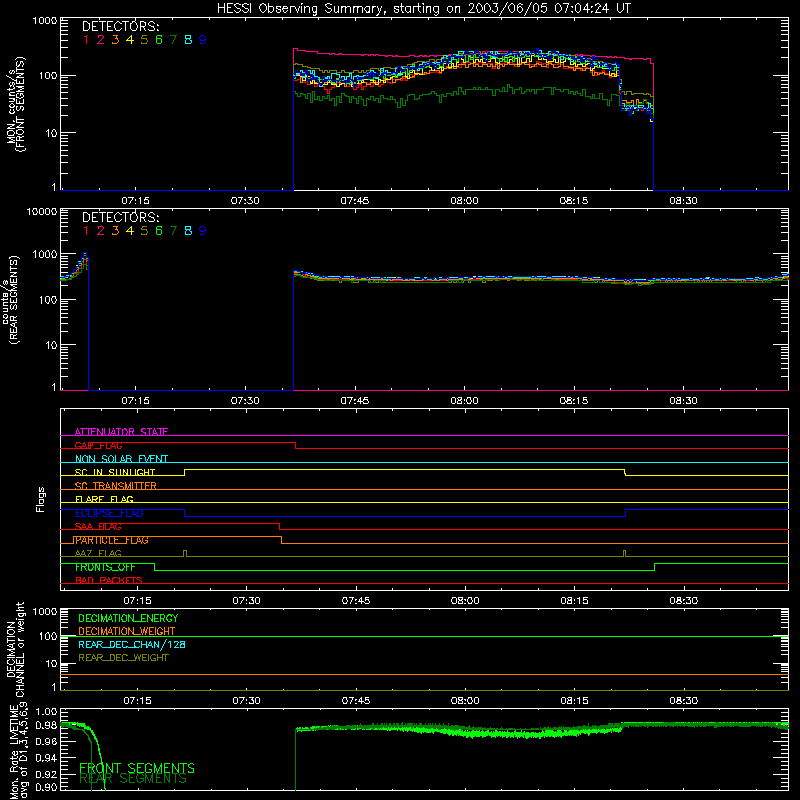Image resolution: width=800 pixels, height=800 pixels.
Task: Click the Flags axis title
Action: coord(41,499)
